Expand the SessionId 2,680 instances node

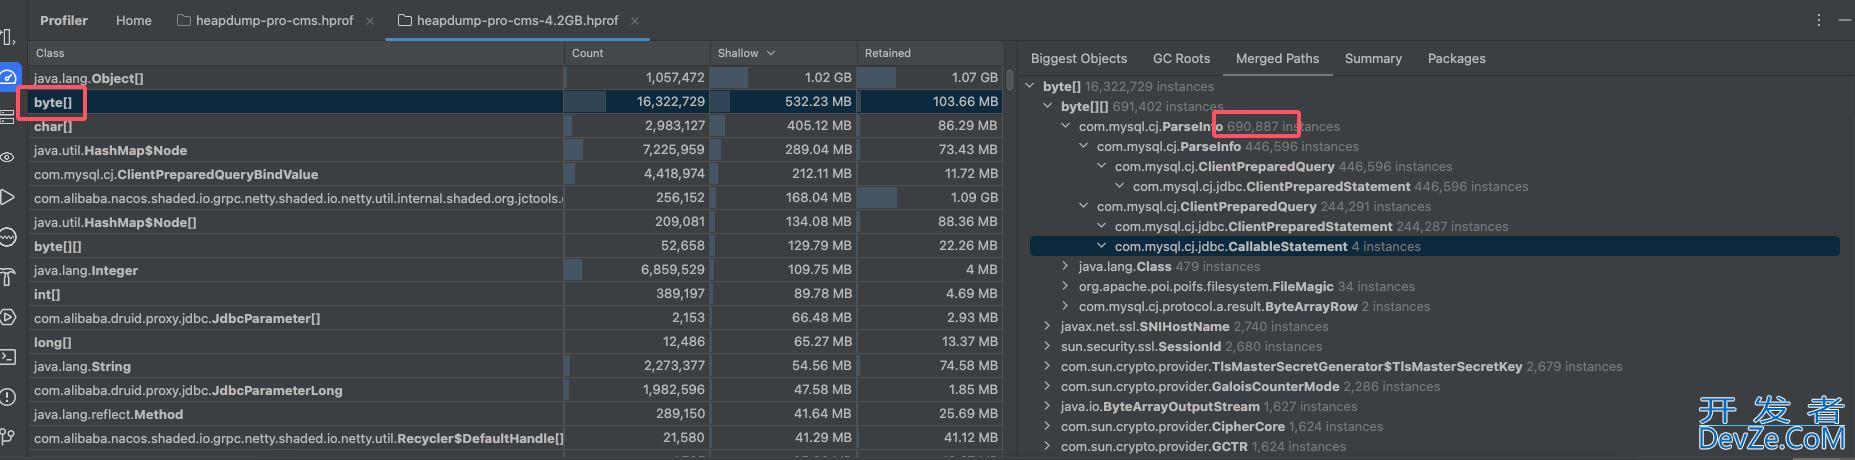[1048, 346]
